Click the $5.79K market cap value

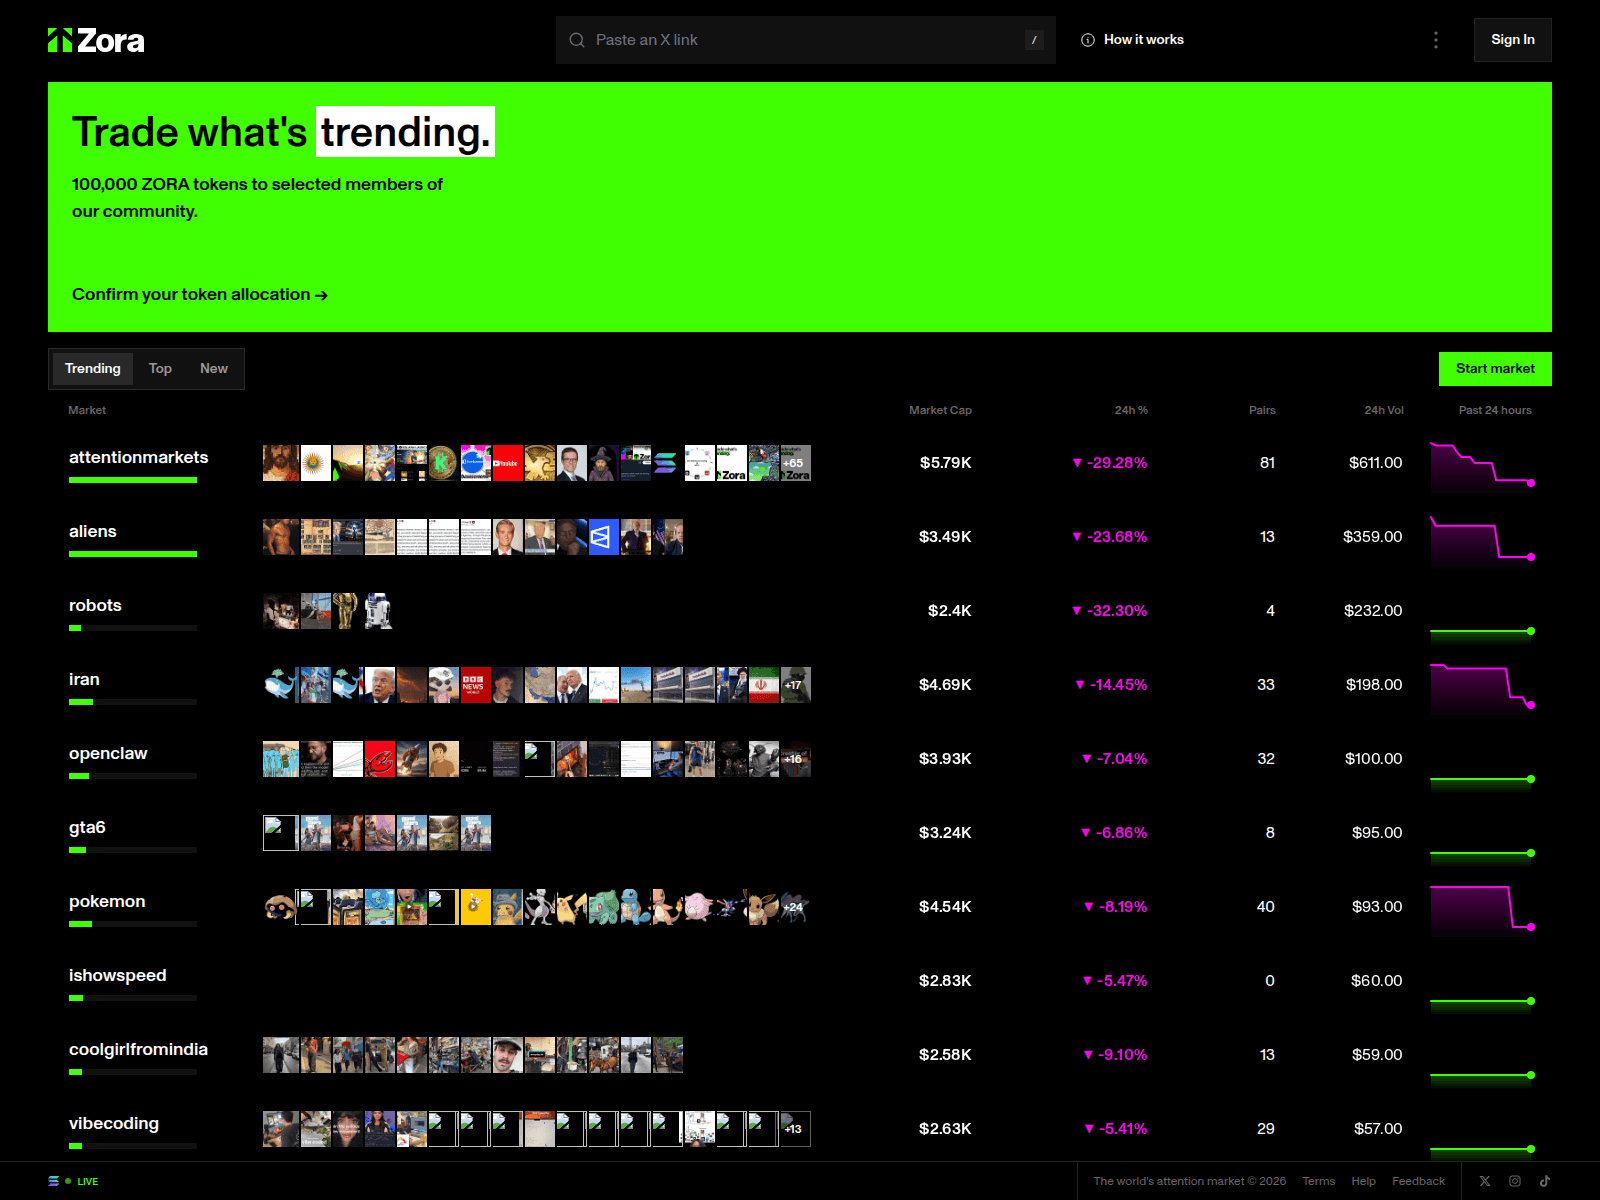945,463
